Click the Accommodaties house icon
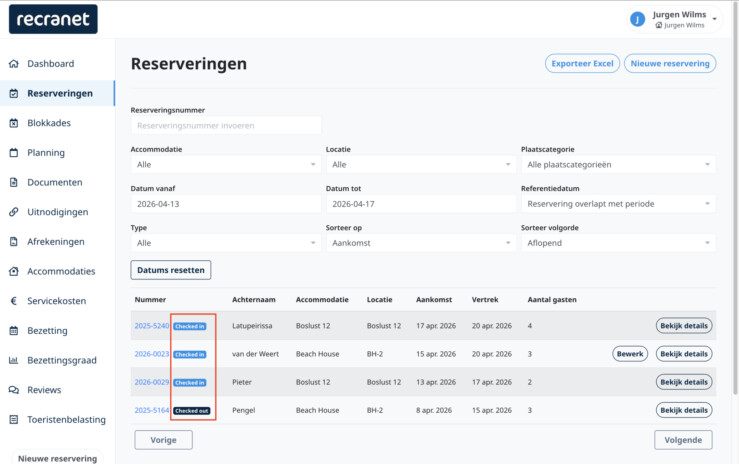 14,271
